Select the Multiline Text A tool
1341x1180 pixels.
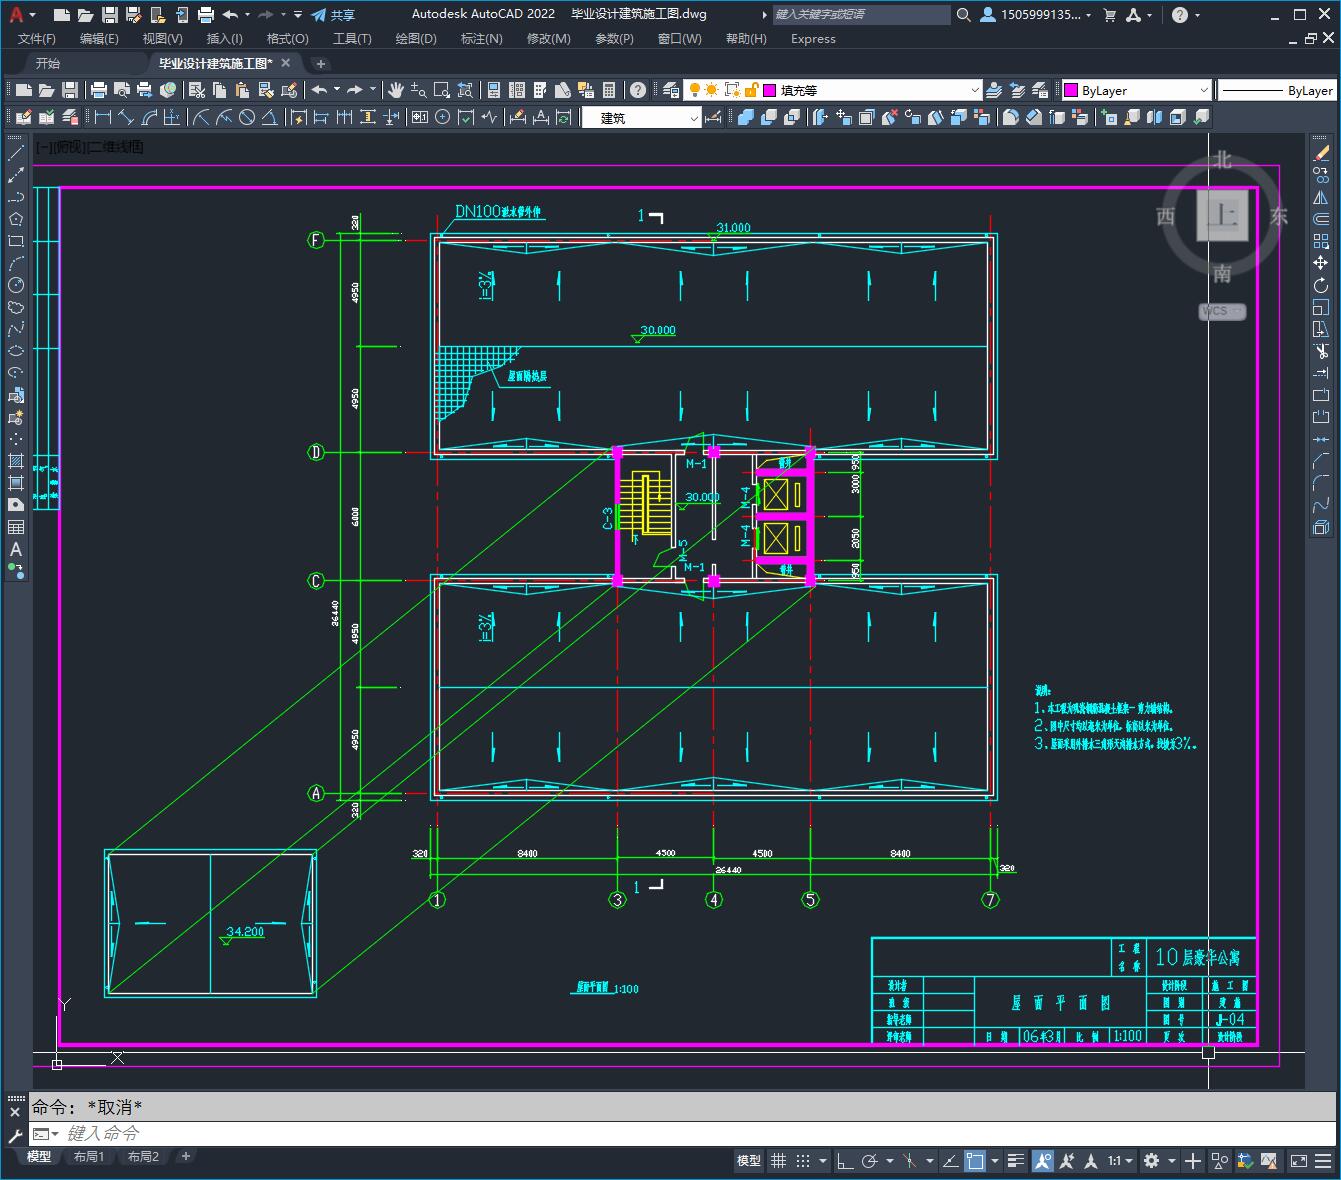[16, 549]
